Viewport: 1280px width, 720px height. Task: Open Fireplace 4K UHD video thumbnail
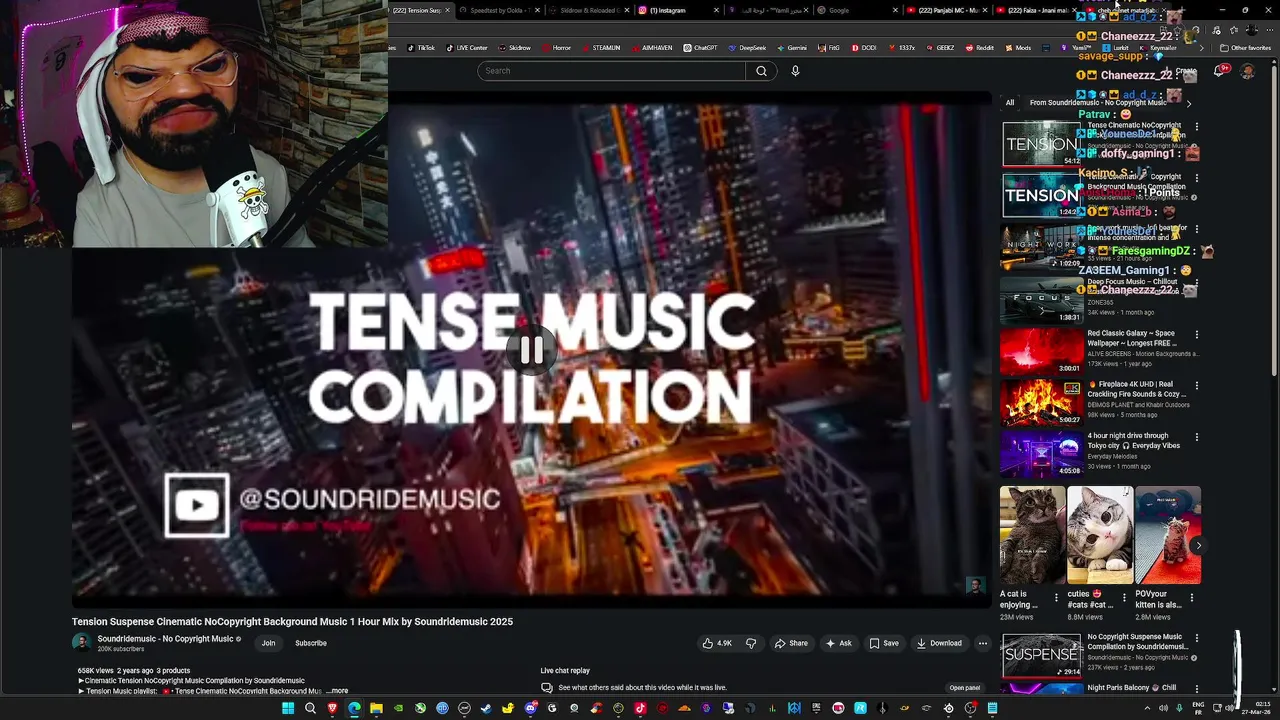(x=1041, y=402)
